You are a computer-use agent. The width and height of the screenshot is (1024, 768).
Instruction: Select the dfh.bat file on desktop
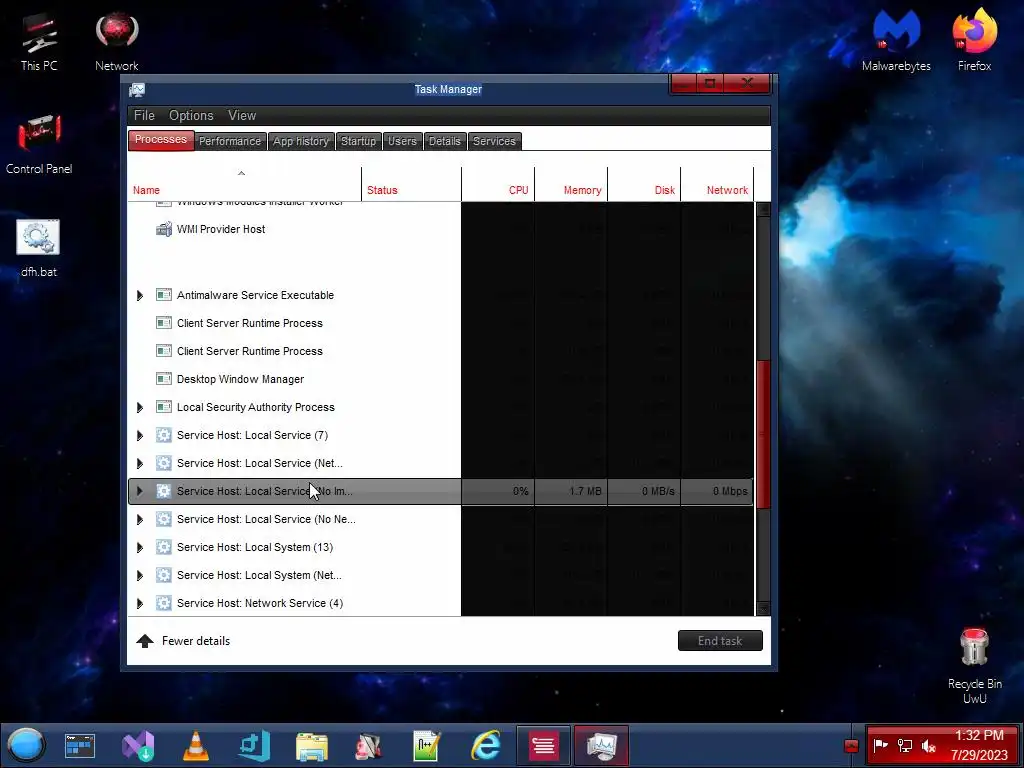(39, 248)
